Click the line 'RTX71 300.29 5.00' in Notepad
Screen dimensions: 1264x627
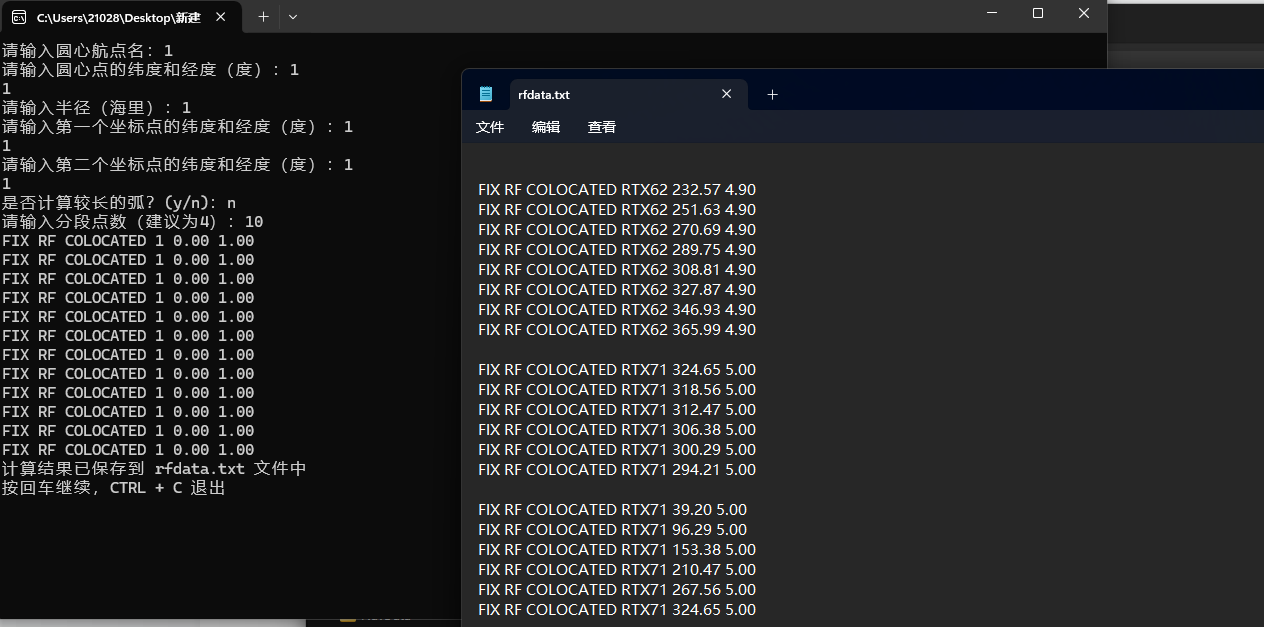pos(617,449)
